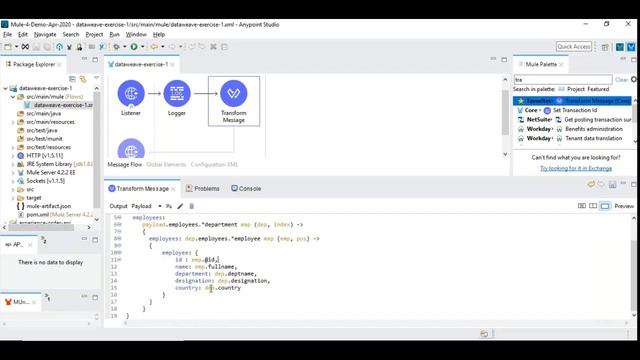Expand the HTTP [v1.5.11] node
This screenshot has height=360, width=640.
pos(13,156)
